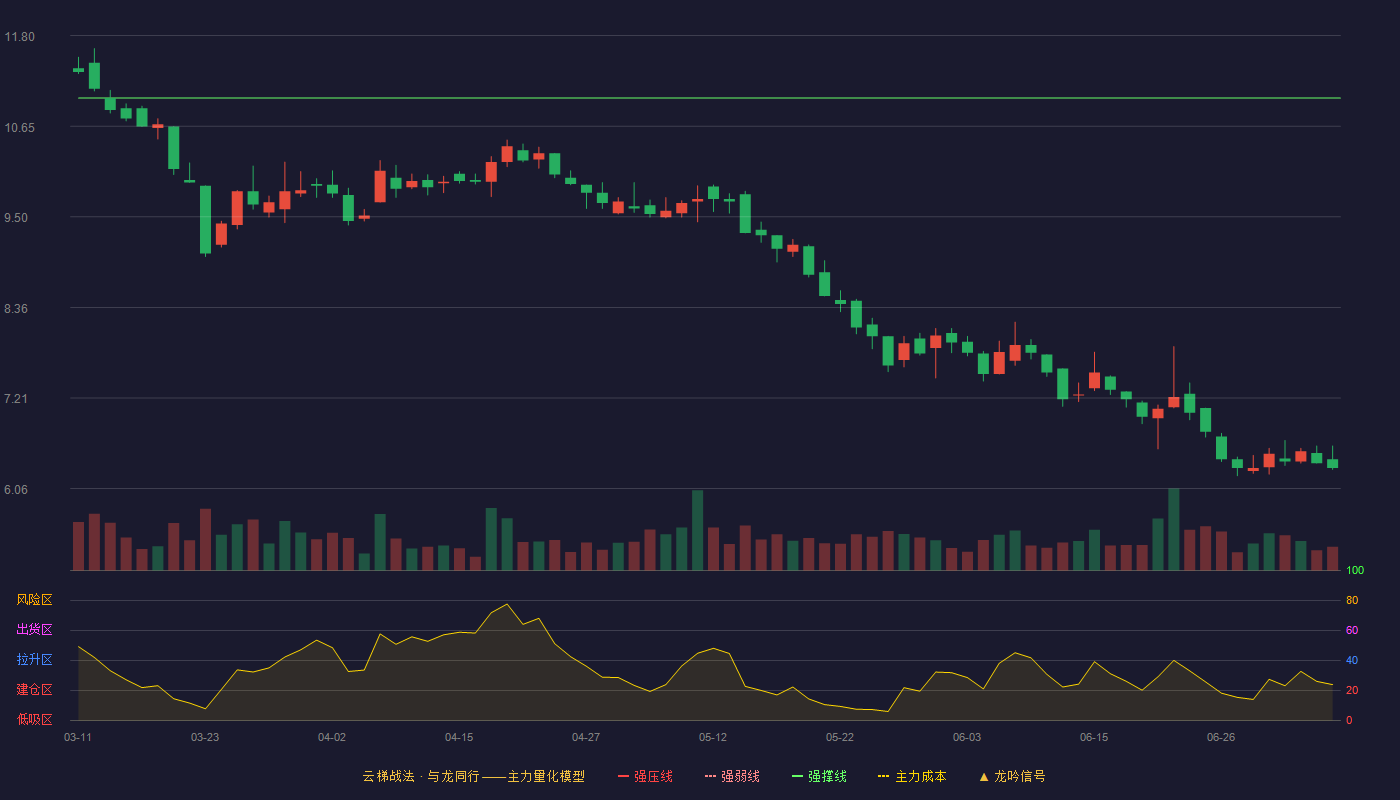Click the magenta 60 indicator axis value
The width and height of the screenshot is (1400, 800).
click(1352, 630)
